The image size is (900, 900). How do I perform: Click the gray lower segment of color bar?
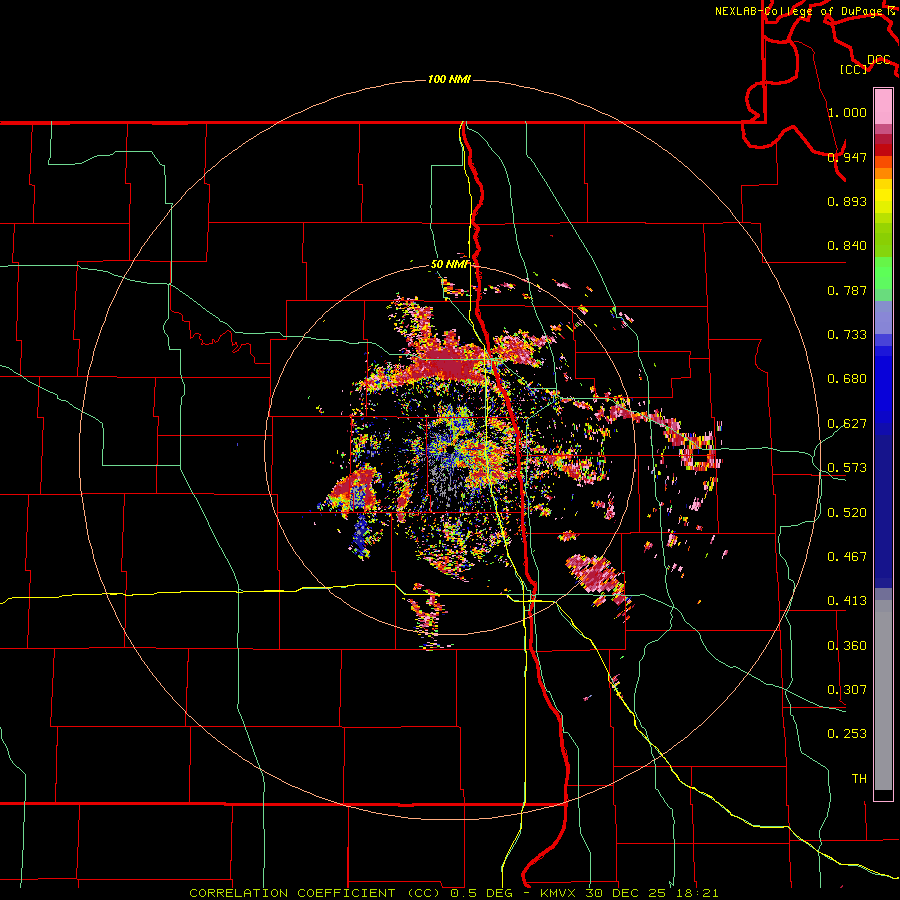click(x=883, y=695)
